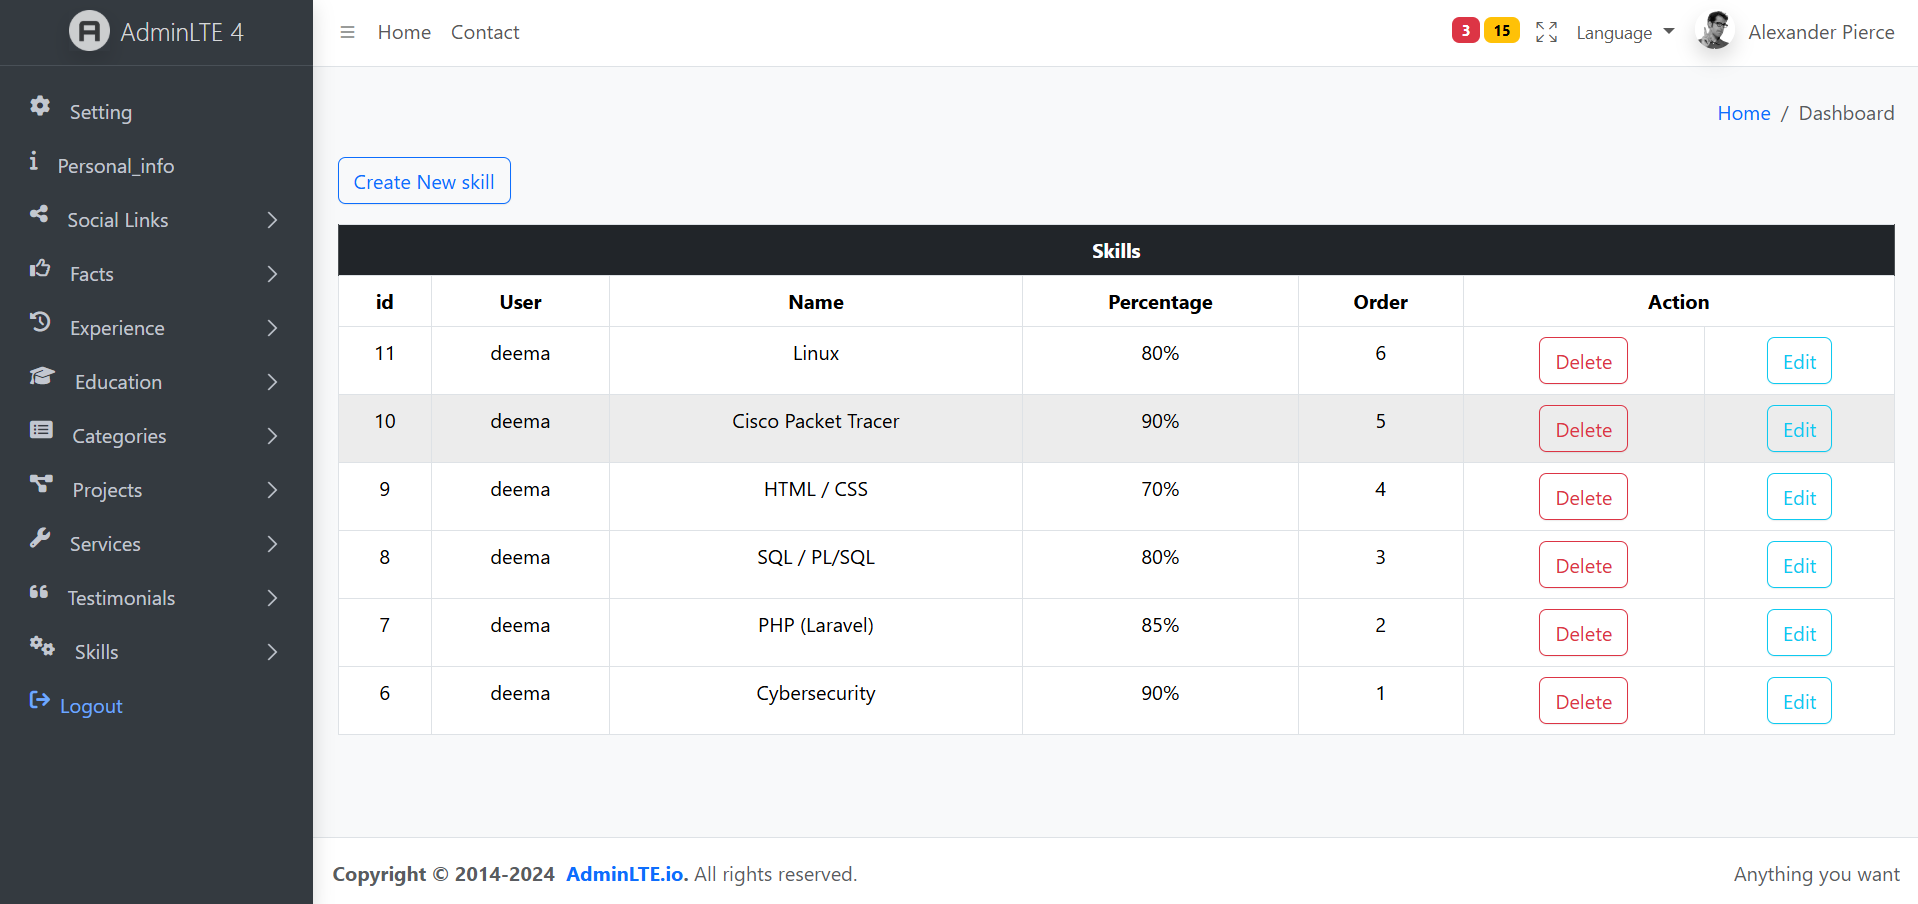The image size is (1918, 904).
Task: Delete the Cisco Packet Tracer skill
Action: [1583, 429]
